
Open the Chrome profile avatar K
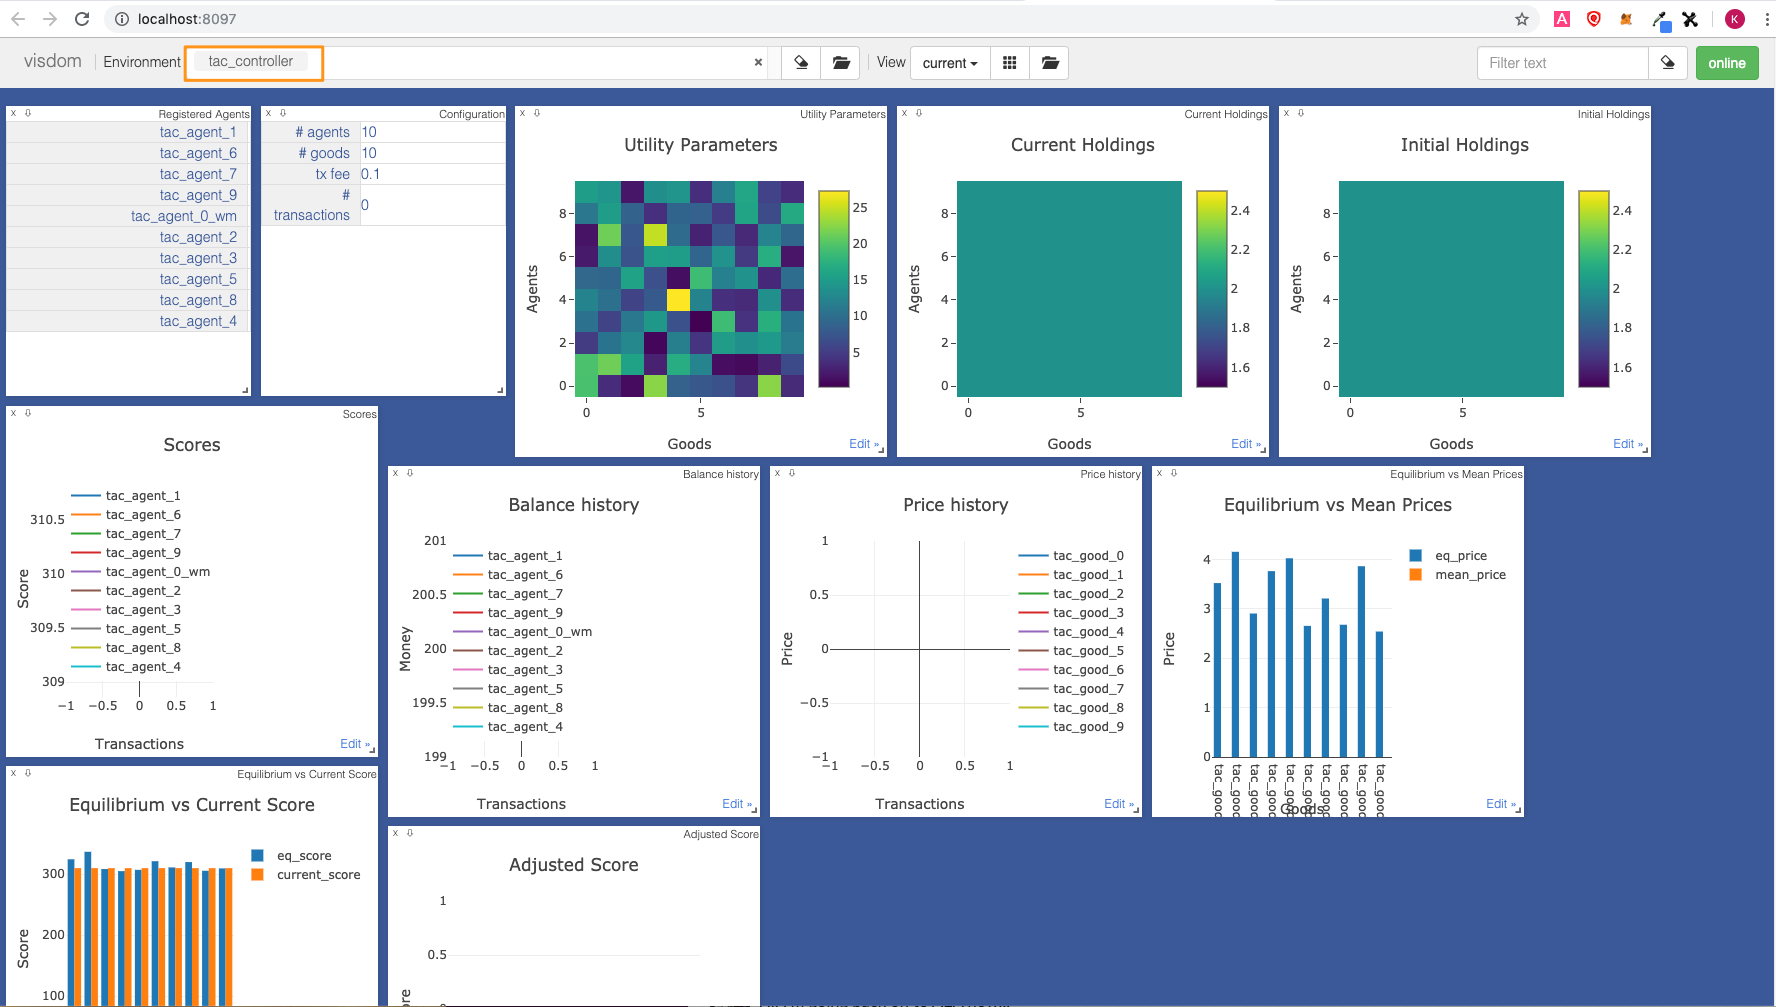pyautogui.click(x=1735, y=19)
